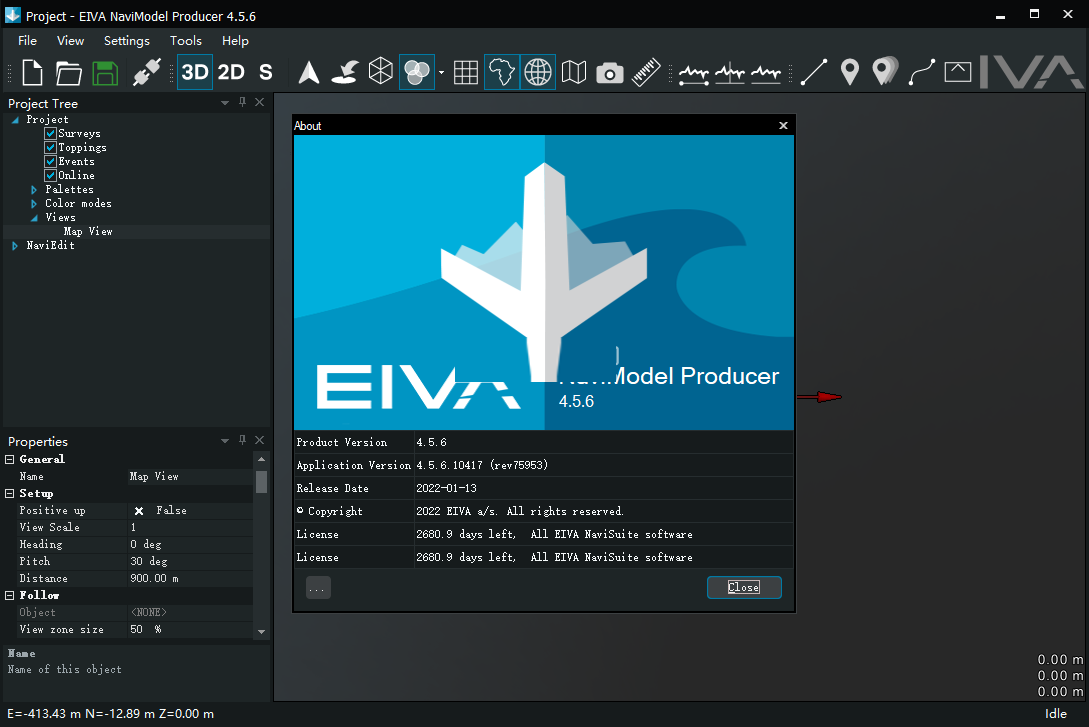Screen dimensions: 1089x727
Task: Uncheck the Surveys item
Action: click(x=50, y=133)
